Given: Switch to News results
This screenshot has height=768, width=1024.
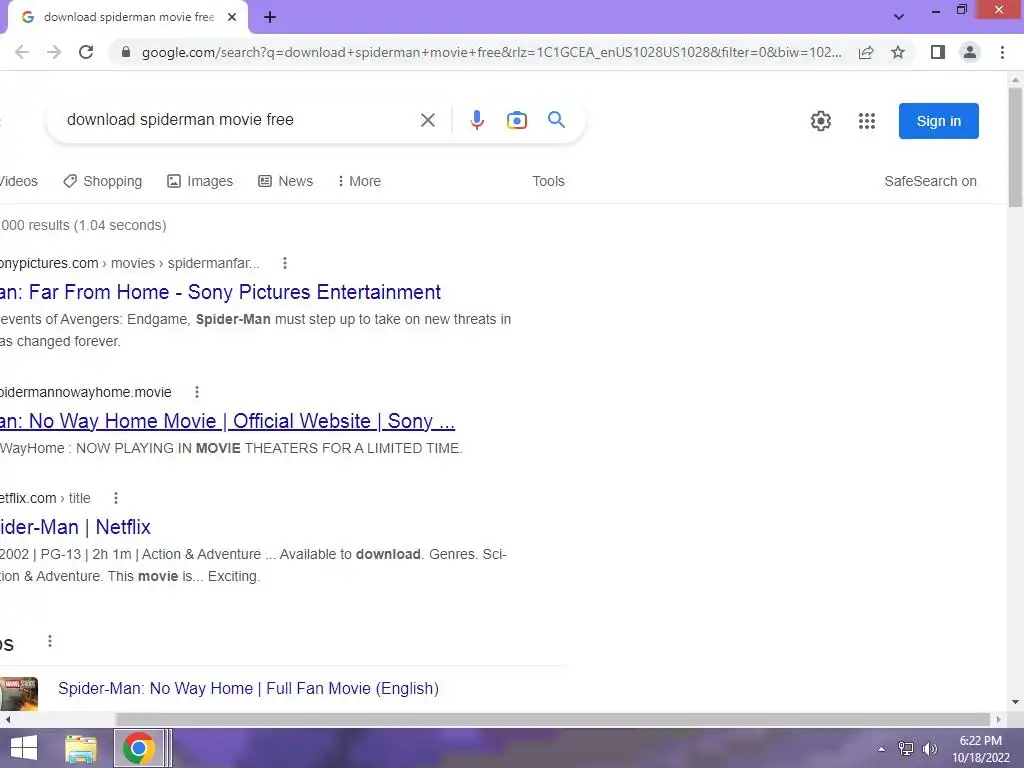Looking at the screenshot, I should (x=286, y=182).
